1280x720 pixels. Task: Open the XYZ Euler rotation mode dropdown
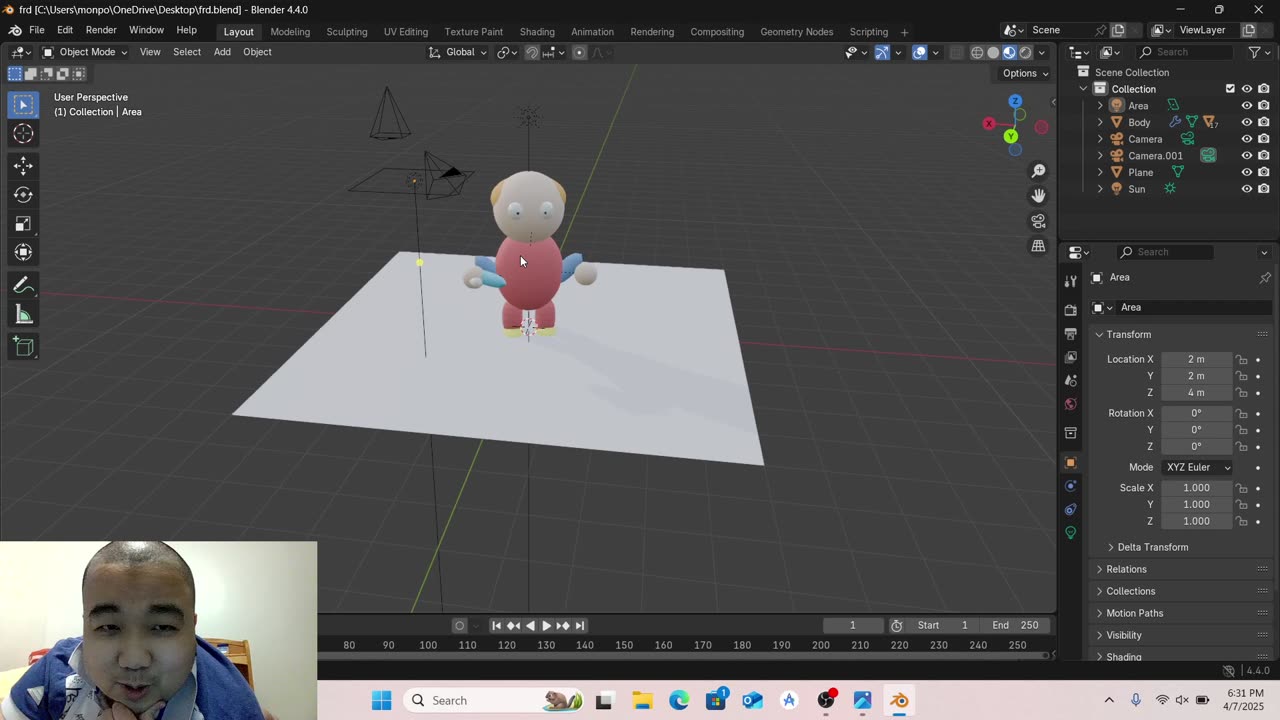[1198, 467]
